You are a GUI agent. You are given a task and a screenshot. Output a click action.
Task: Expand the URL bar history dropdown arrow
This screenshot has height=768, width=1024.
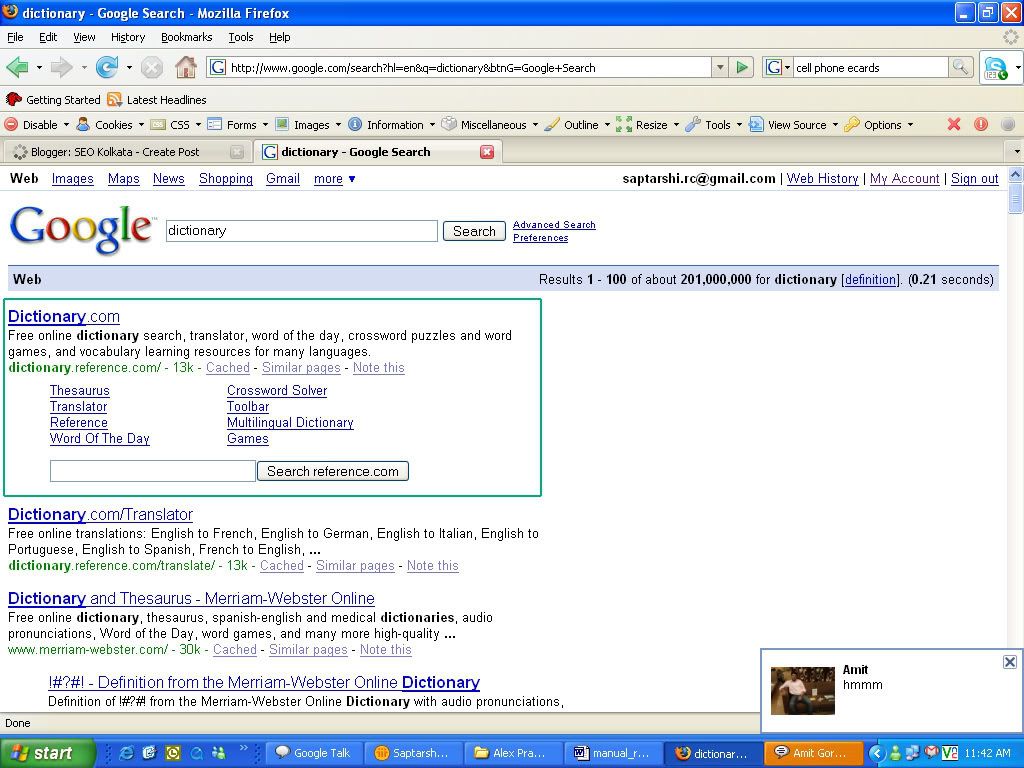tap(719, 68)
